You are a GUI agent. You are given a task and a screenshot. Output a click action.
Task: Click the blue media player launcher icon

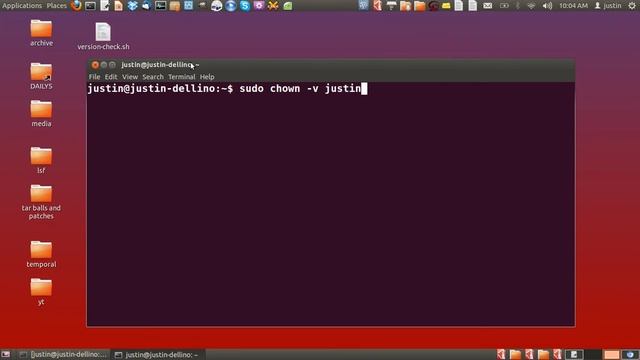[x=231, y=6]
